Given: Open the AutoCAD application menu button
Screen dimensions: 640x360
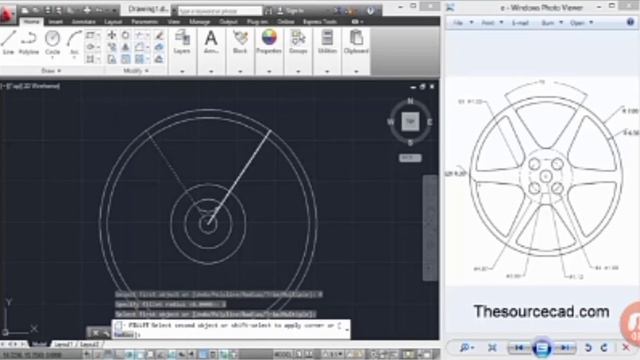Looking at the screenshot, I should pos(7,14).
